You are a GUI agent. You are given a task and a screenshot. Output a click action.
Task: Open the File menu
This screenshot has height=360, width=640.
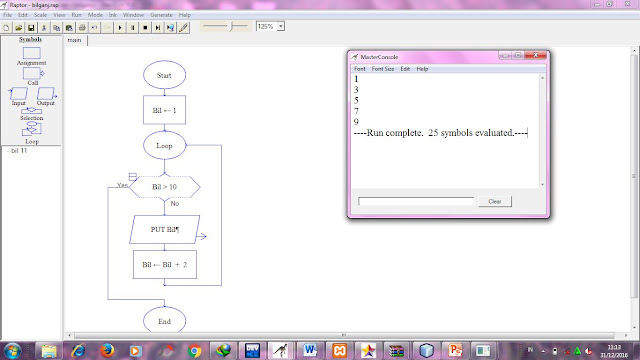coord(7,15)
